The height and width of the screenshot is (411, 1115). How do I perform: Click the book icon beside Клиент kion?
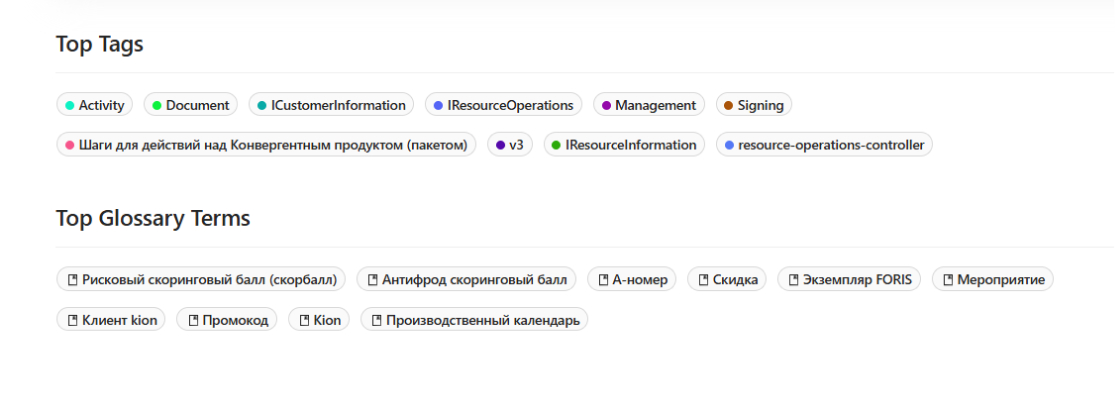(73, 321)
